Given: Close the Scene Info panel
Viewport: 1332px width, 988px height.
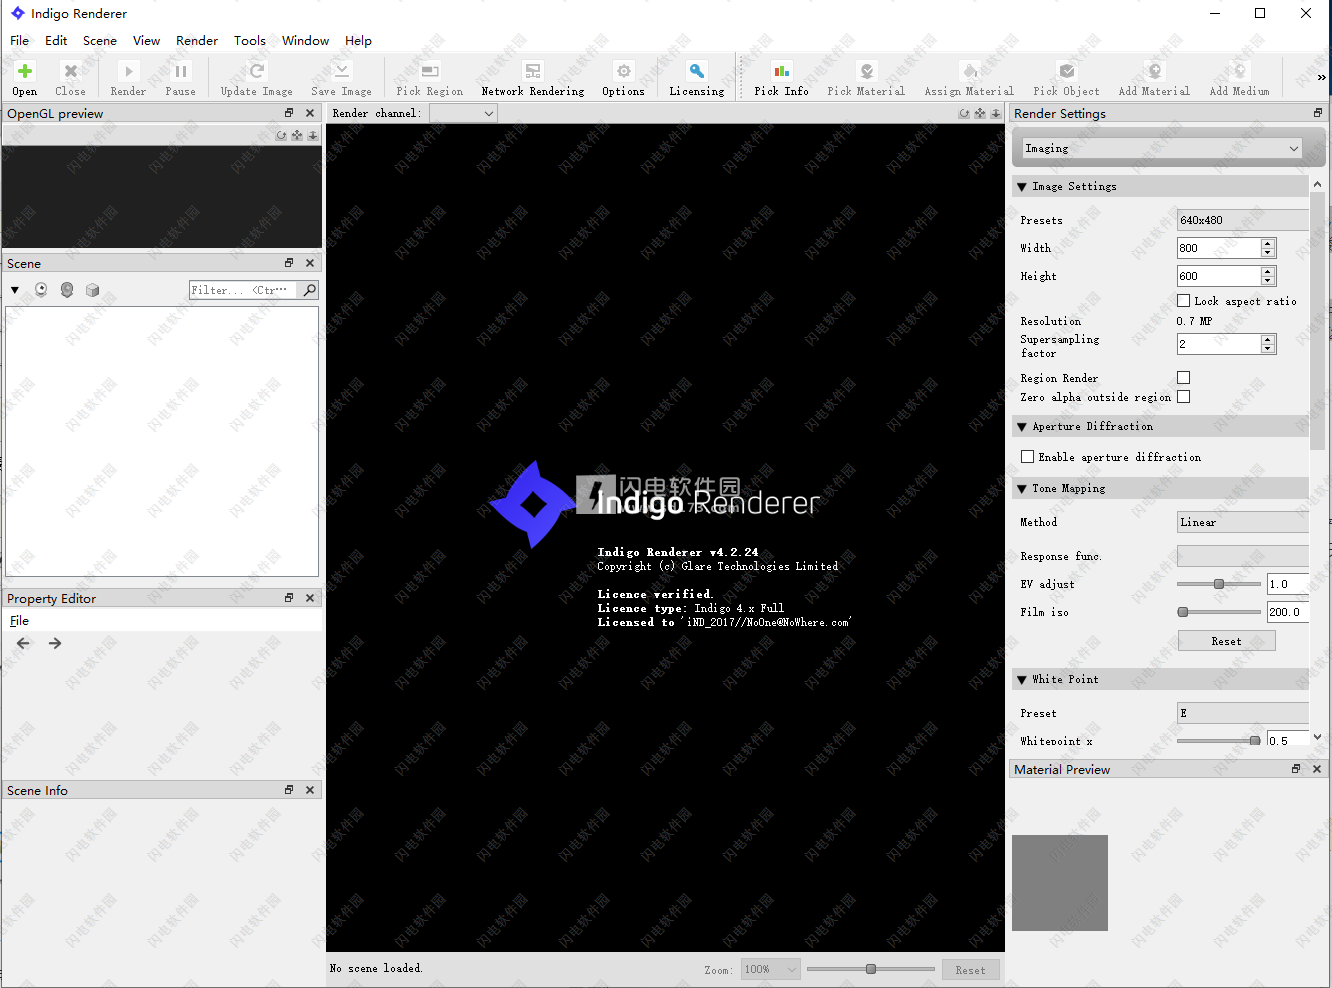Looking at the screenshot, I should click(310, 790).
